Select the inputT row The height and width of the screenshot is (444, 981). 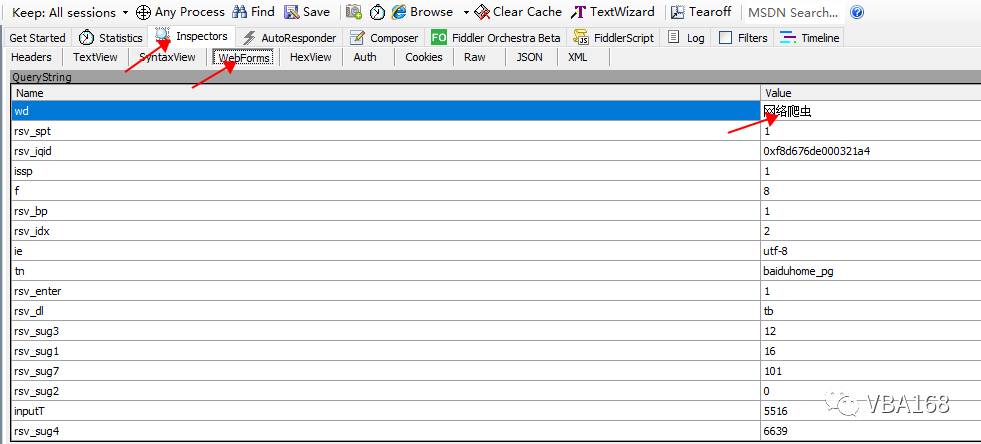click(x=496, y=411)
